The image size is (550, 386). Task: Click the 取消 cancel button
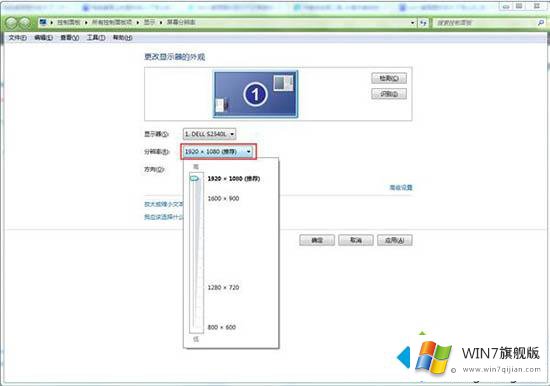coord(356,240)
